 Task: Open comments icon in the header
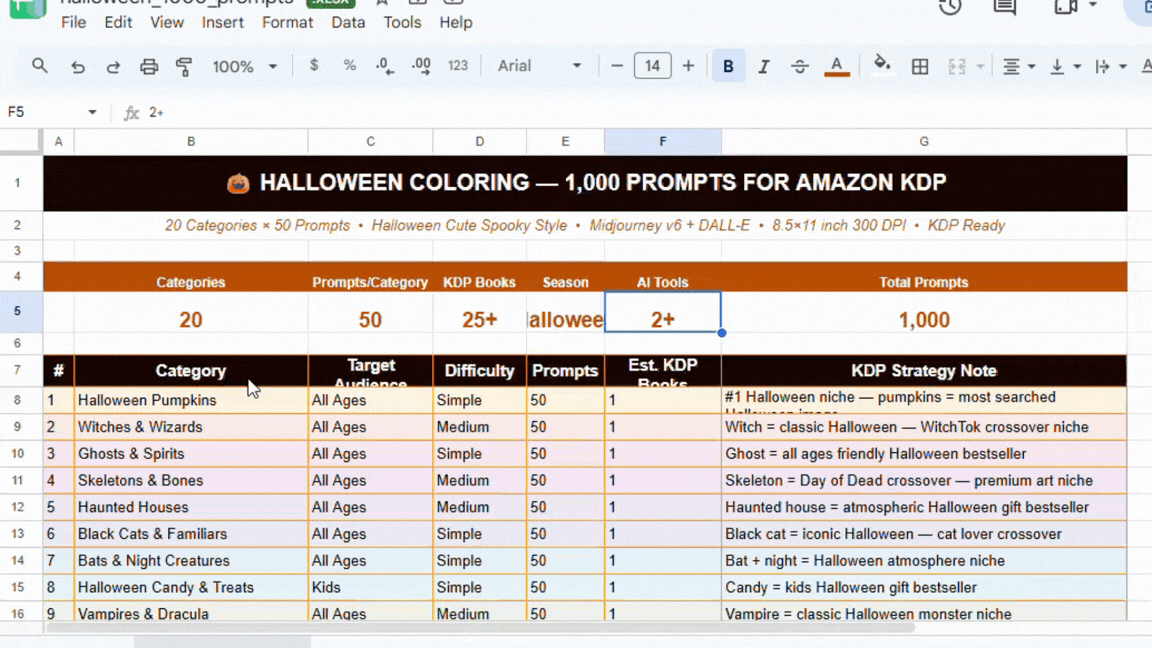[1004, 7]
